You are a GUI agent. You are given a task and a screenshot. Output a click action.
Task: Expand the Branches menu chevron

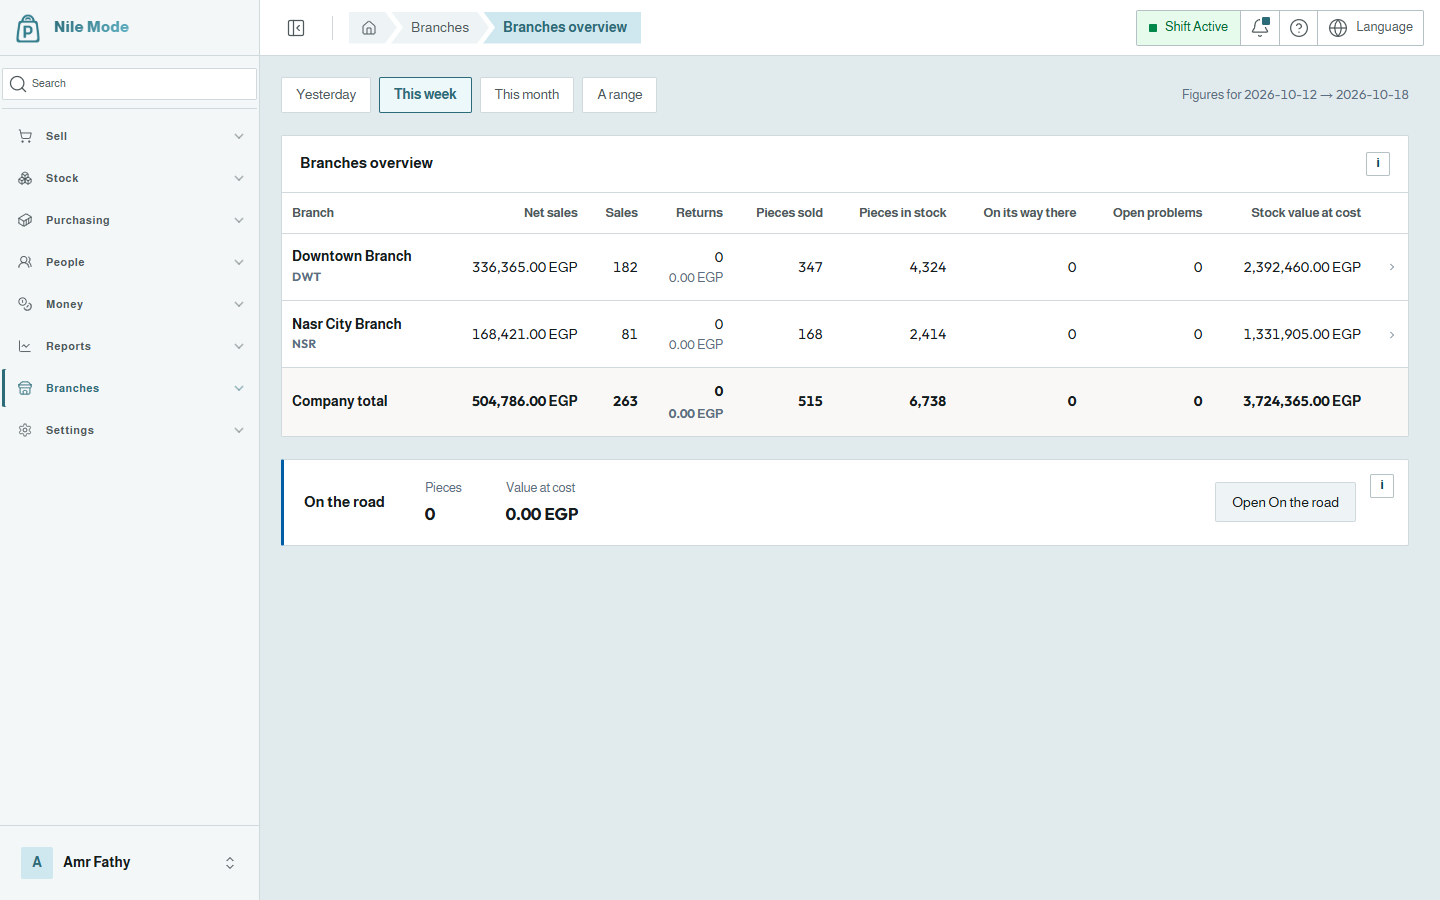tap(239, 388)
